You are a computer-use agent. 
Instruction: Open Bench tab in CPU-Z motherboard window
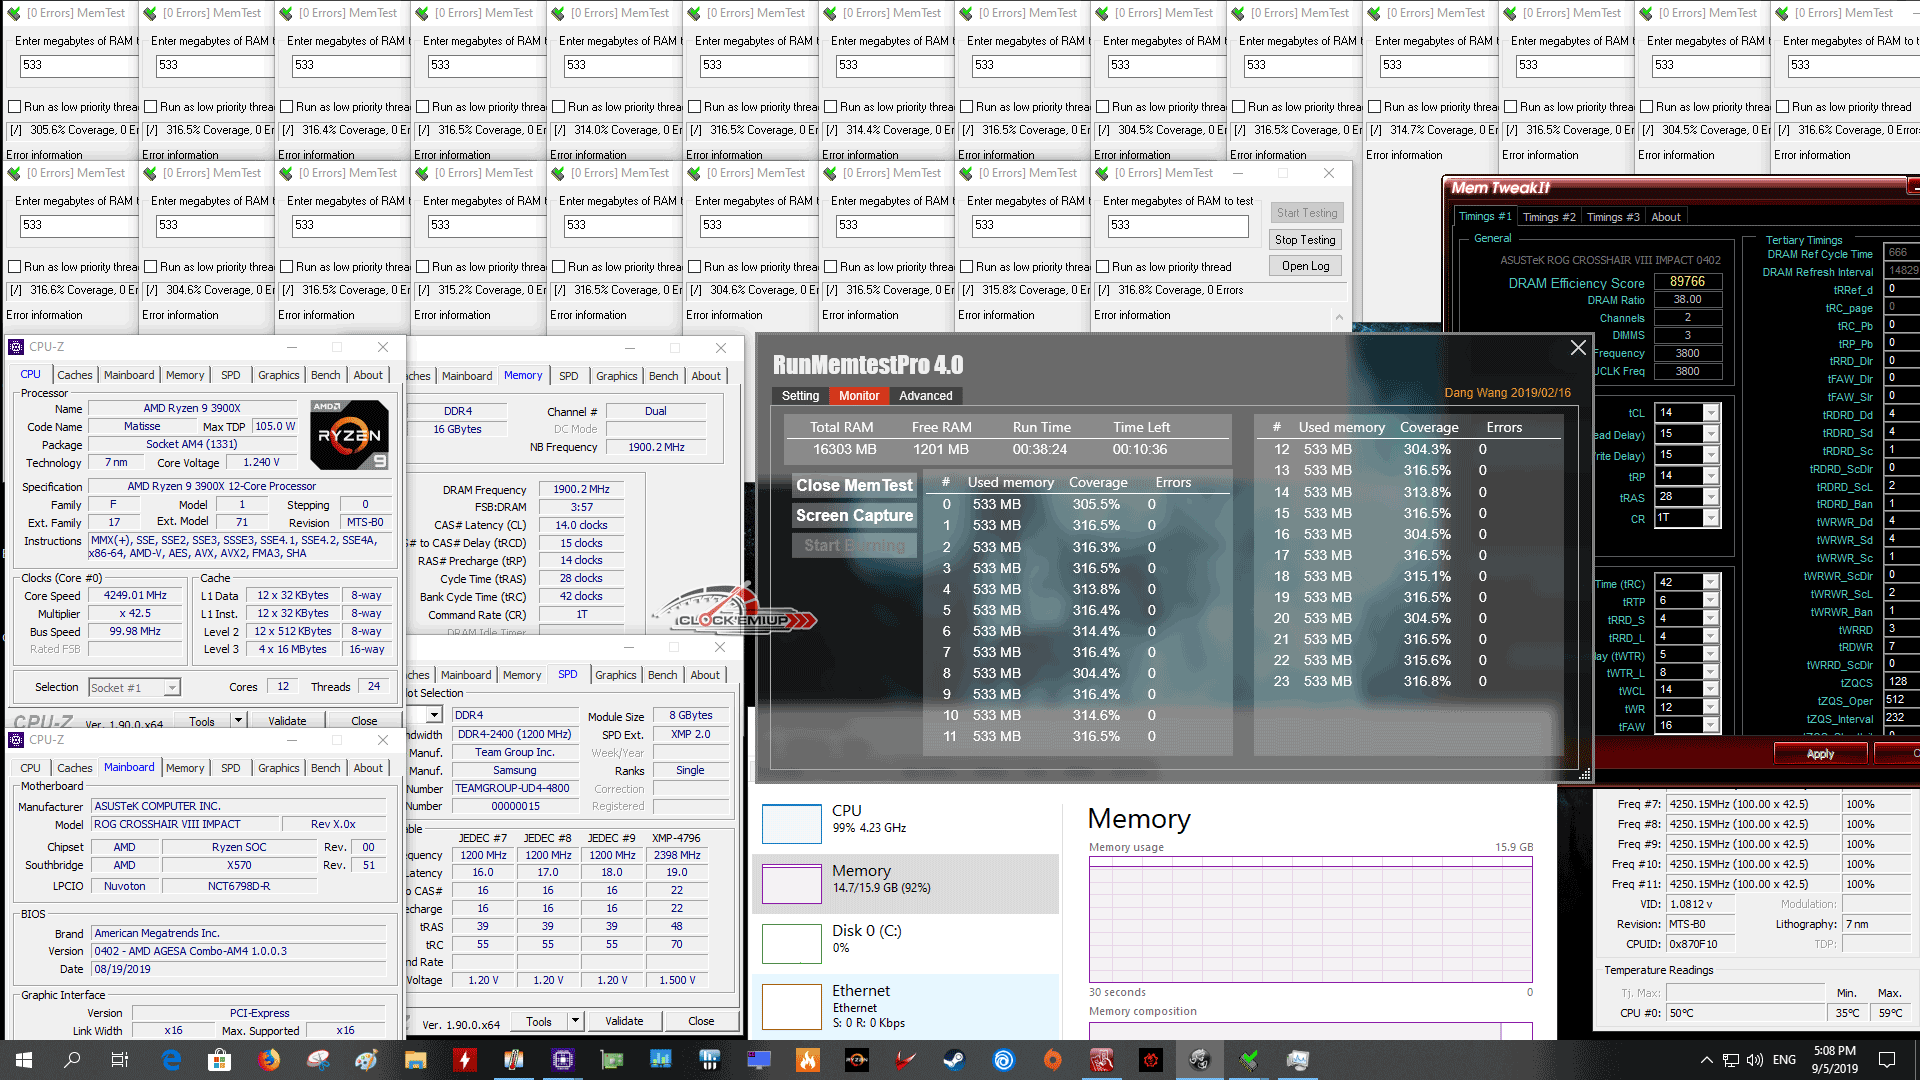click(325, 768)
